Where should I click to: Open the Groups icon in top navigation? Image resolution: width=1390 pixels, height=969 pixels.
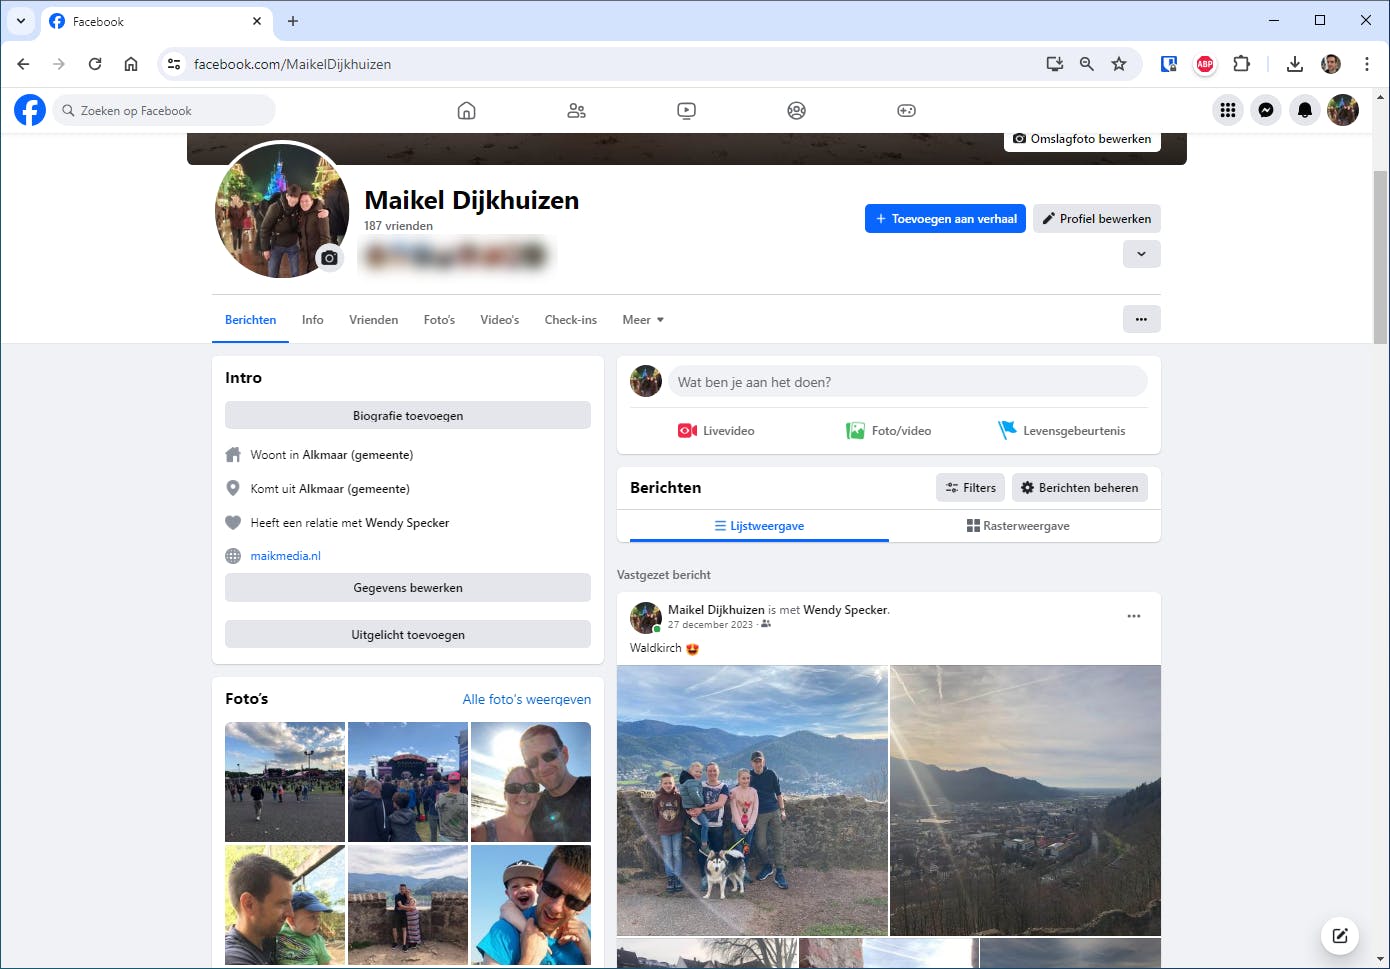point(796,111)
